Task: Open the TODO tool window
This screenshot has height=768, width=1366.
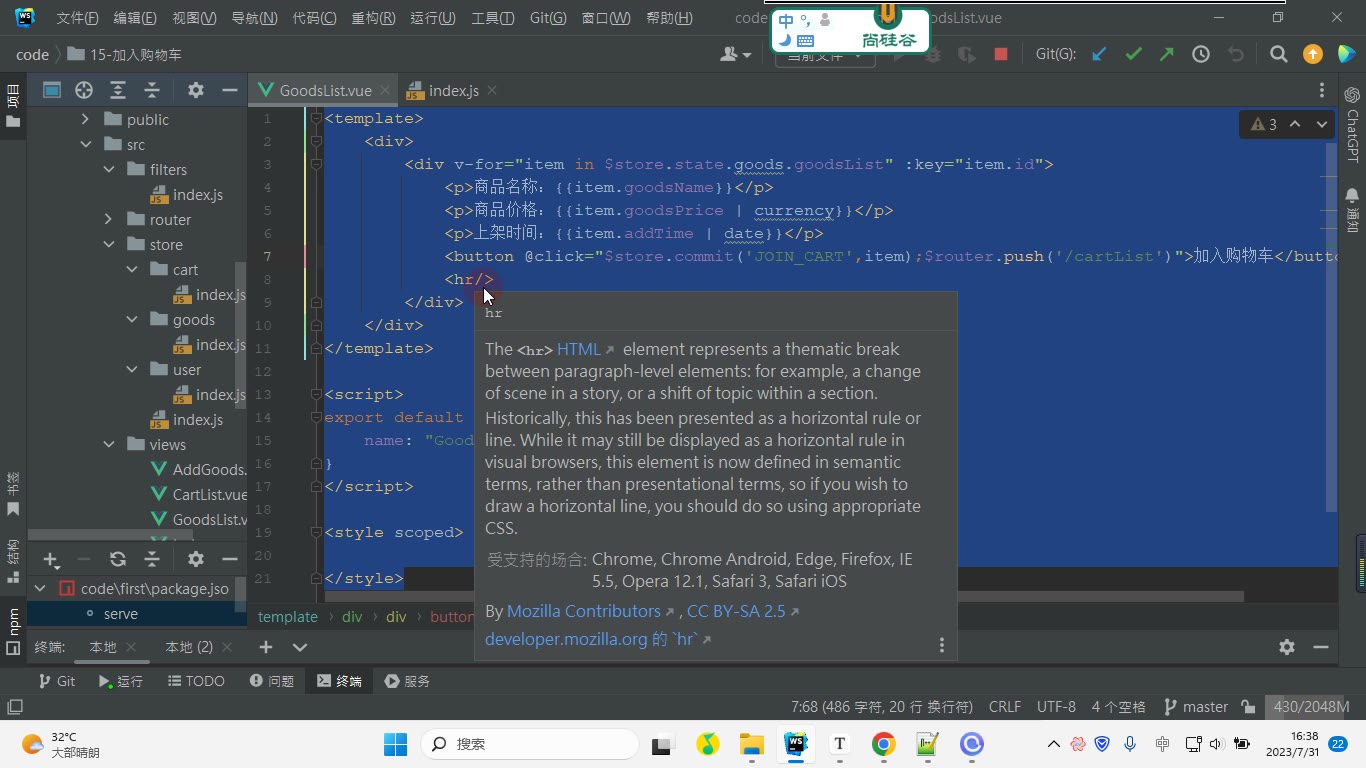Action: click(x=196, y=681)
